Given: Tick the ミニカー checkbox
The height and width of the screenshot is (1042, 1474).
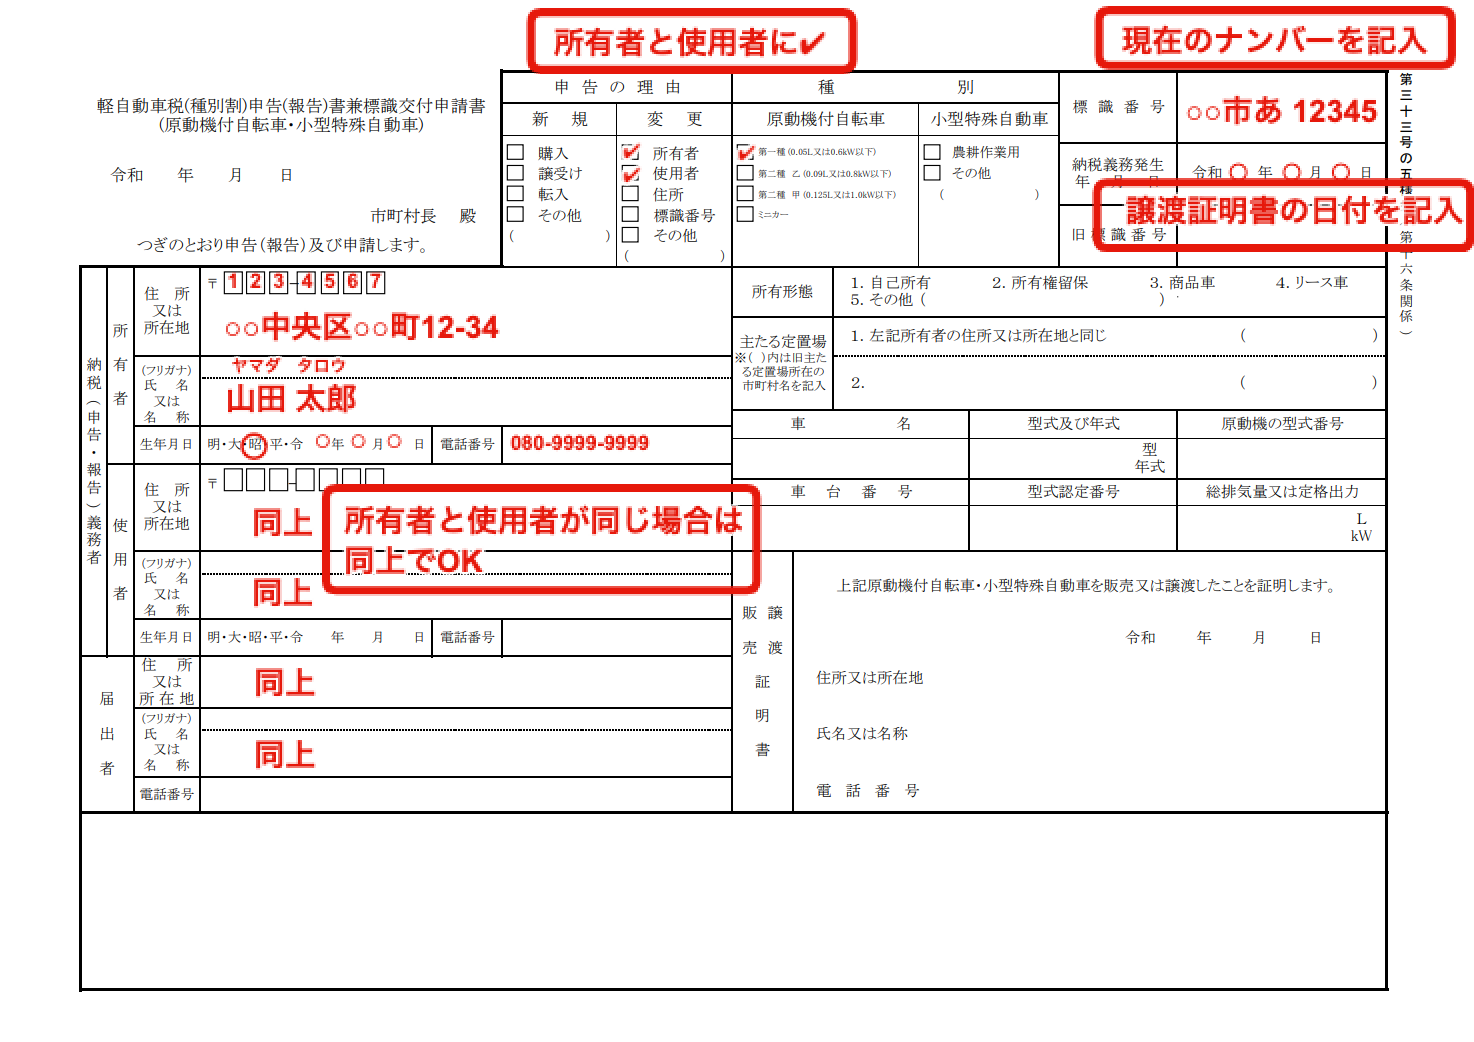Looking at the screenshot, I should (745, 214).
